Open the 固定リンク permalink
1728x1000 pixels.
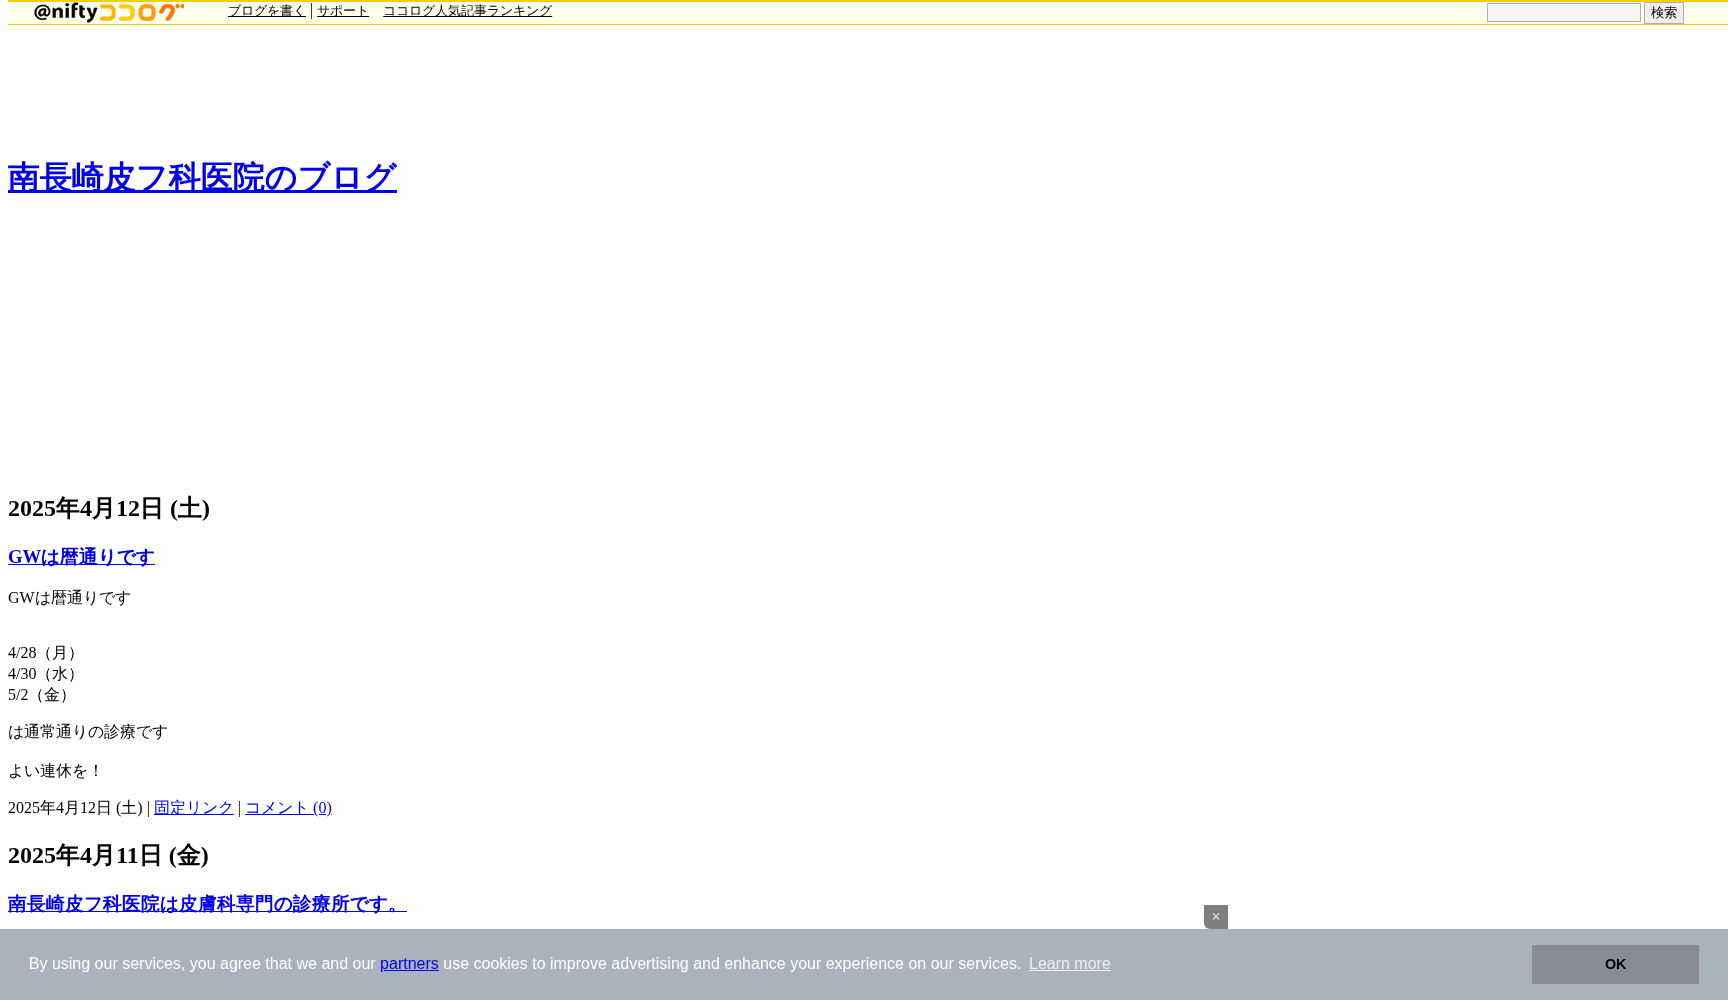pyautogui.click(x=193, y=808)
